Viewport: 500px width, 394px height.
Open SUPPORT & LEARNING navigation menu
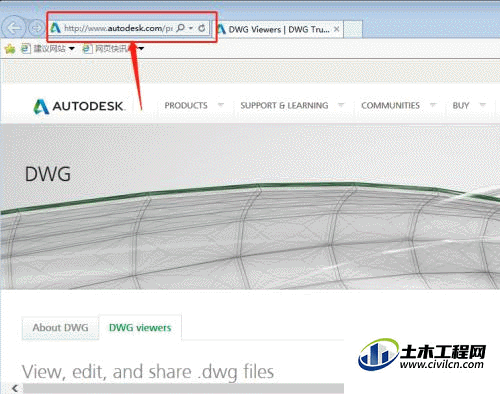tap(284, 106)
